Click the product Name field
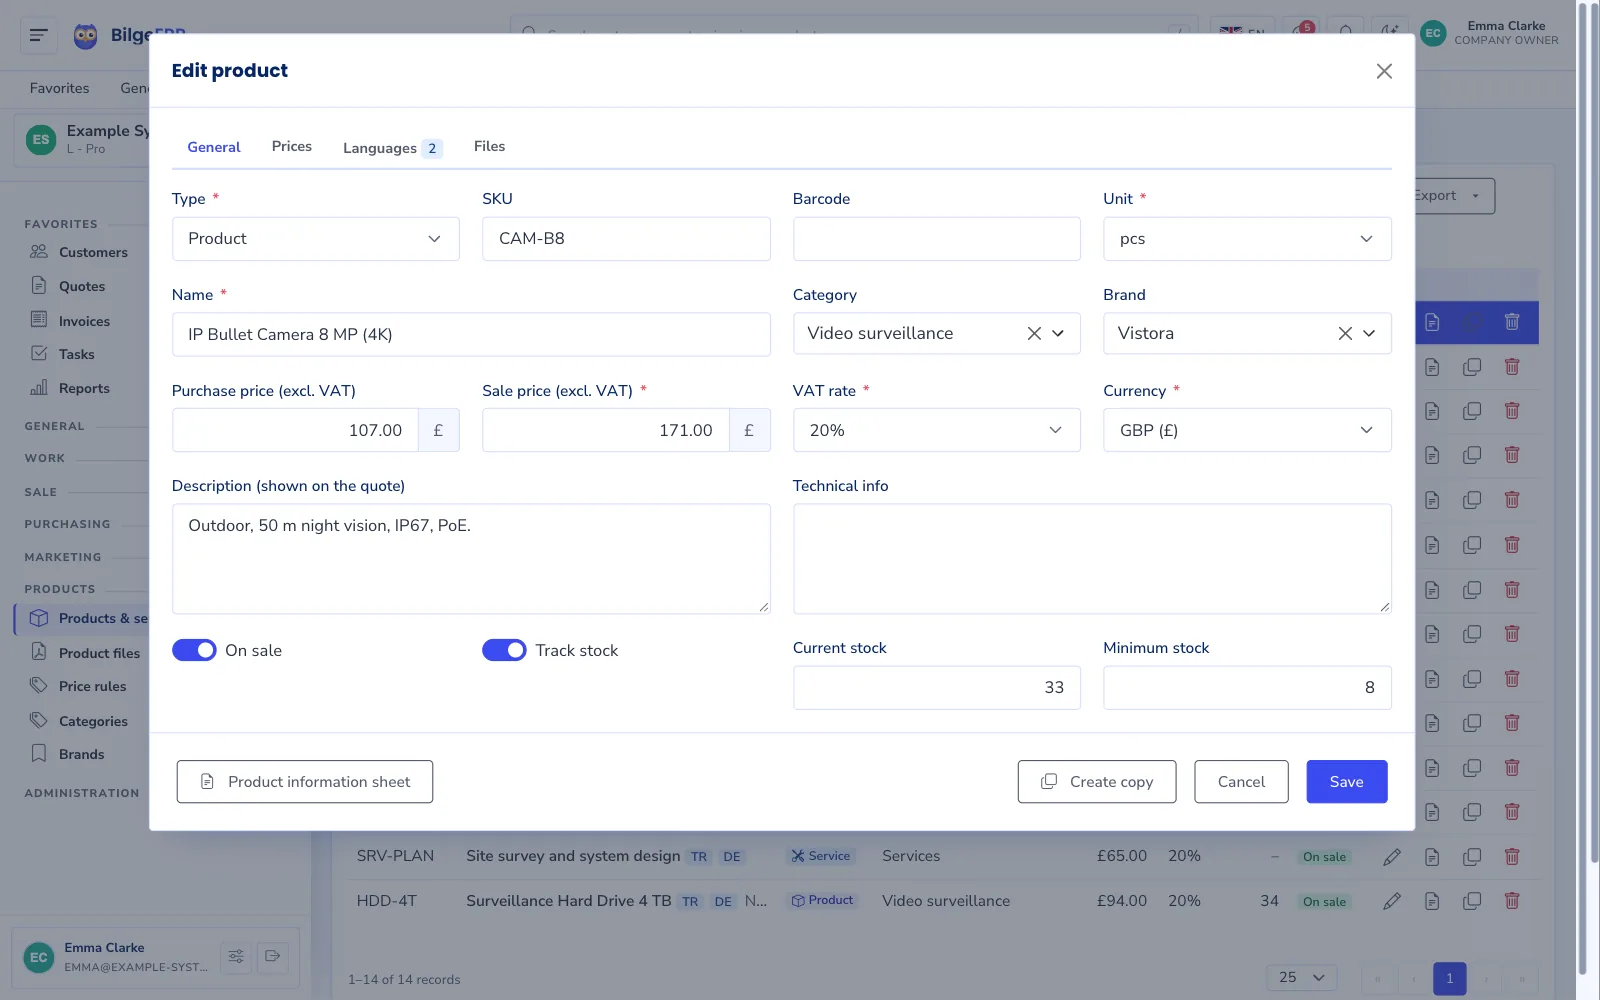1600x1000 pixels. coord(471,334)
